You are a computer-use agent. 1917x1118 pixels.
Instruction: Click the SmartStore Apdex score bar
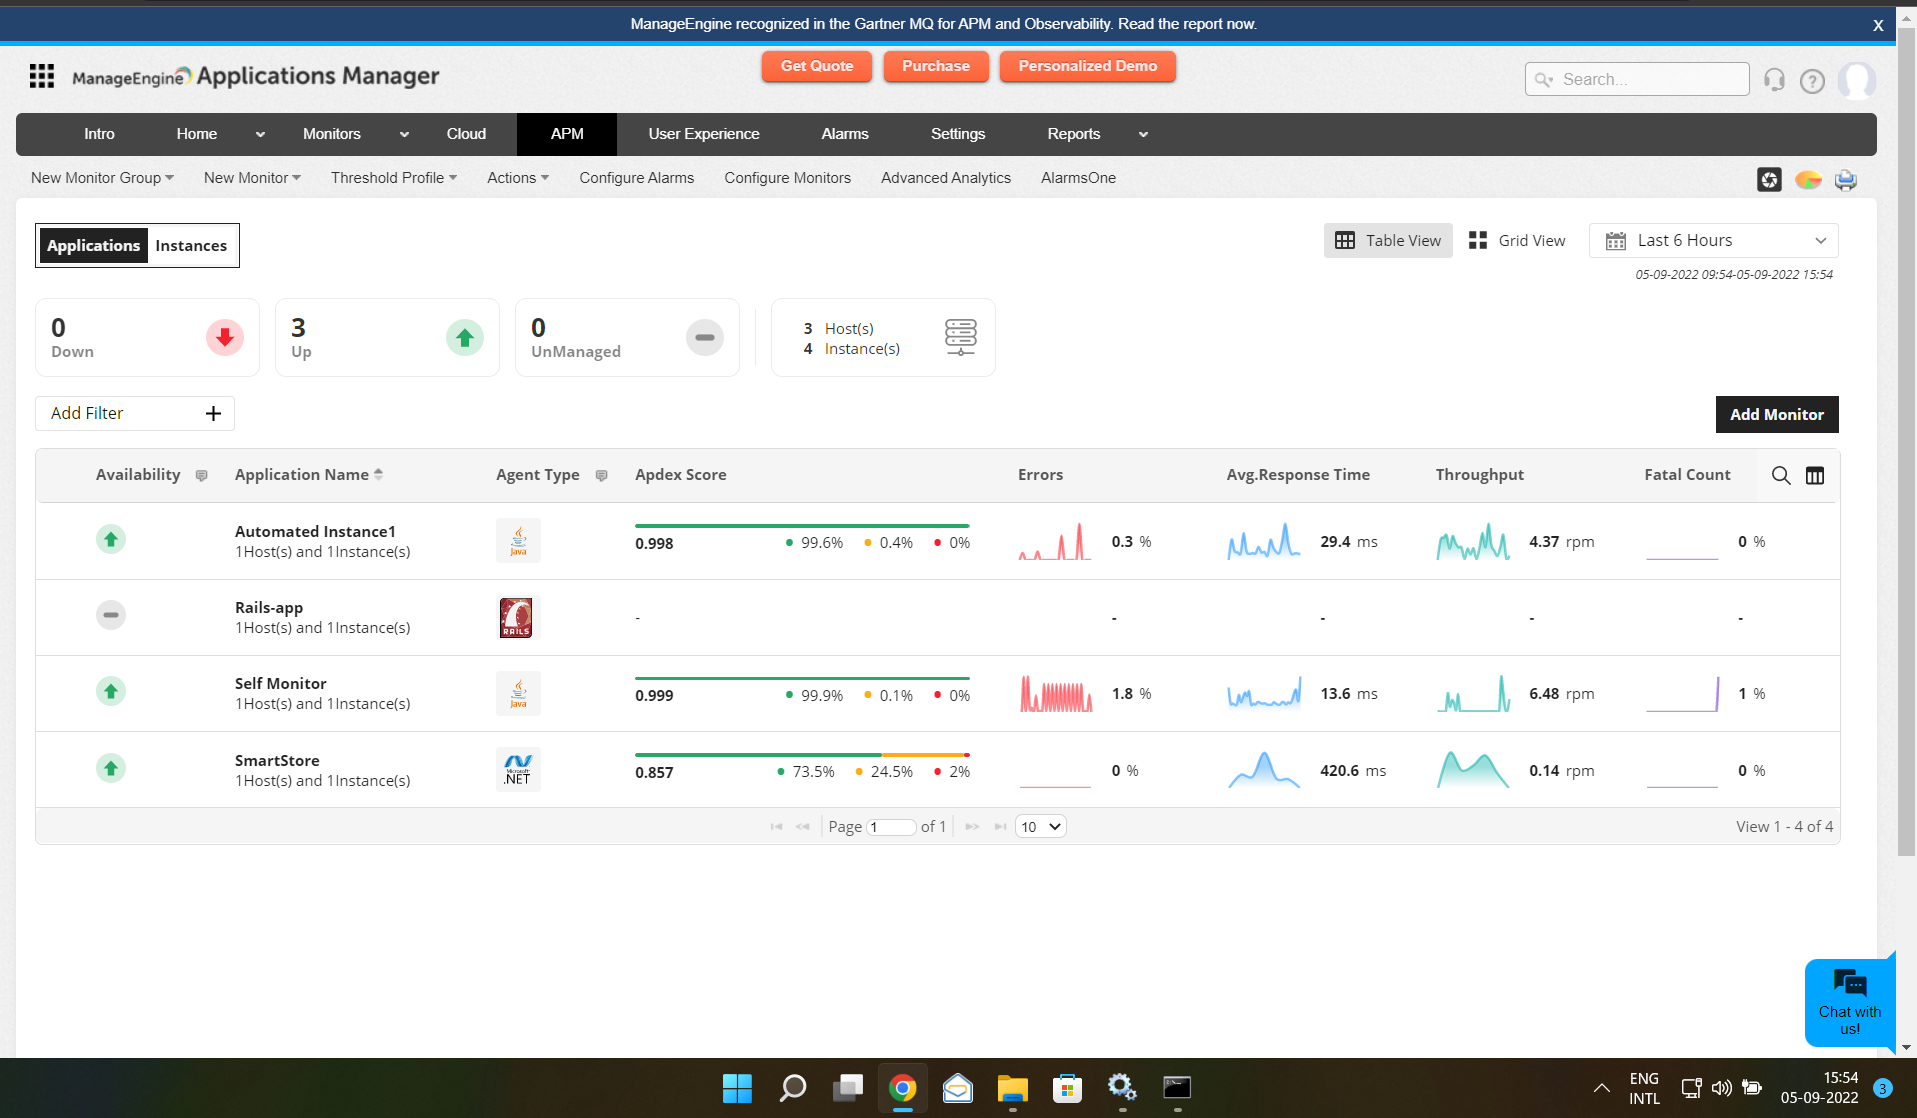click(802, 755)
